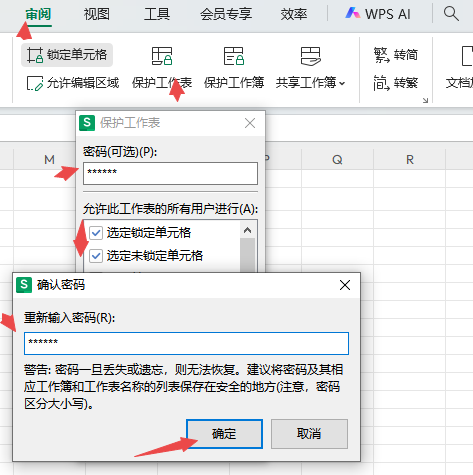Viewport: 473px width, 475px height.
Task: Open the 工具 tab
Action: point(157,14)
